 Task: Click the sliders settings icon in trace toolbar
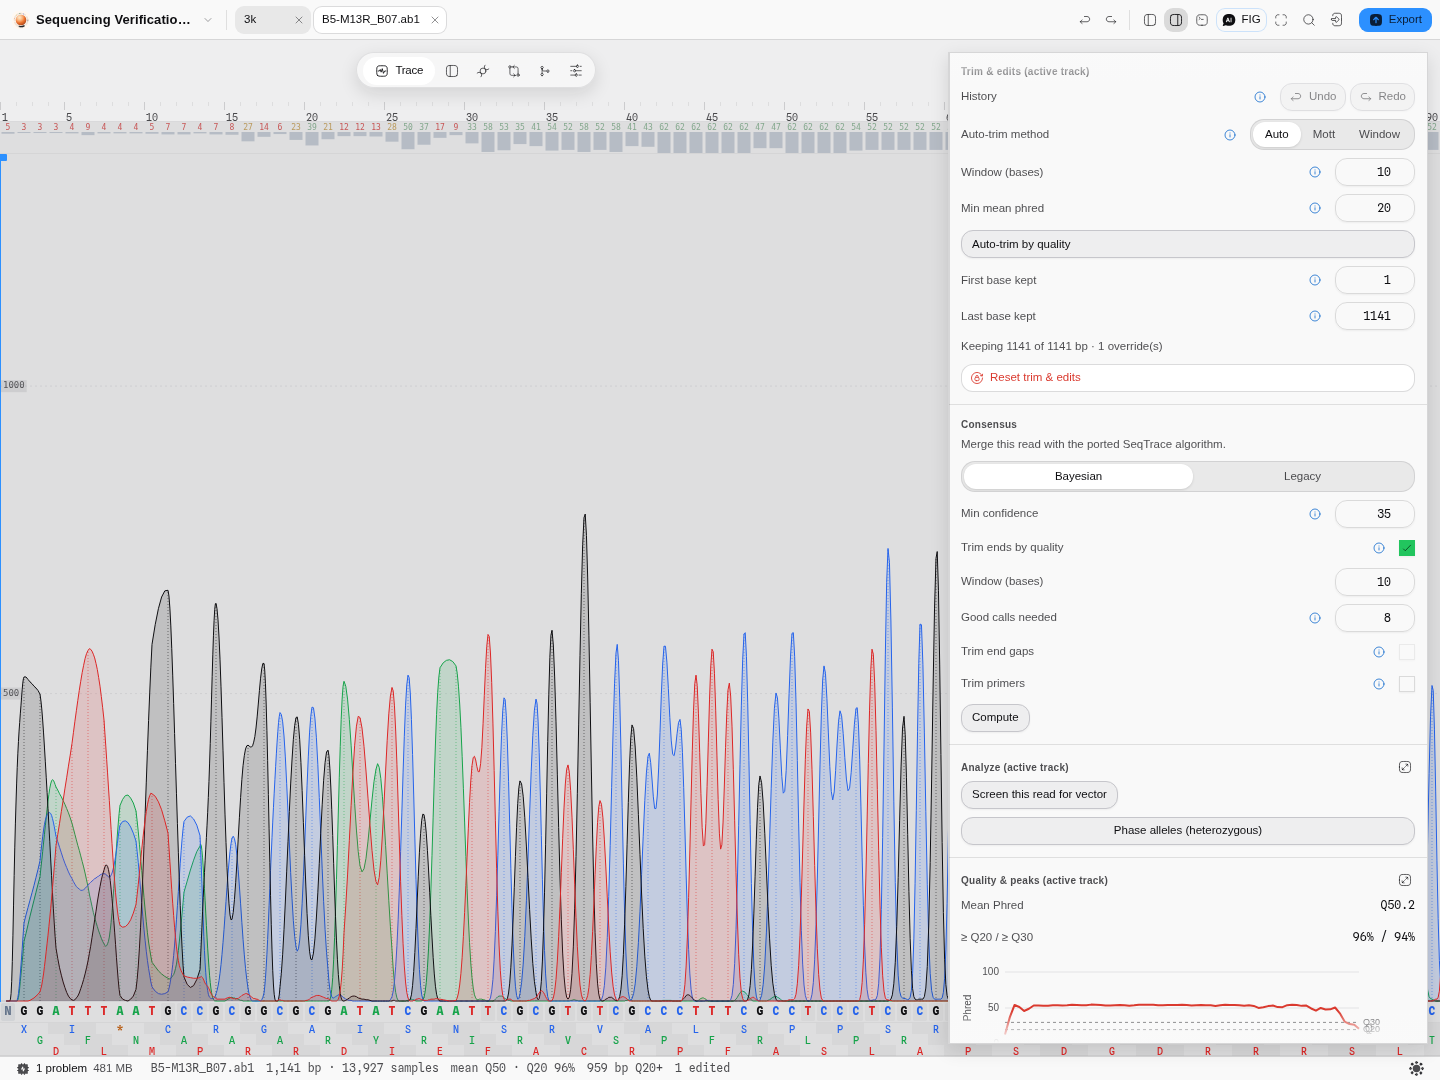pos(576,71)
